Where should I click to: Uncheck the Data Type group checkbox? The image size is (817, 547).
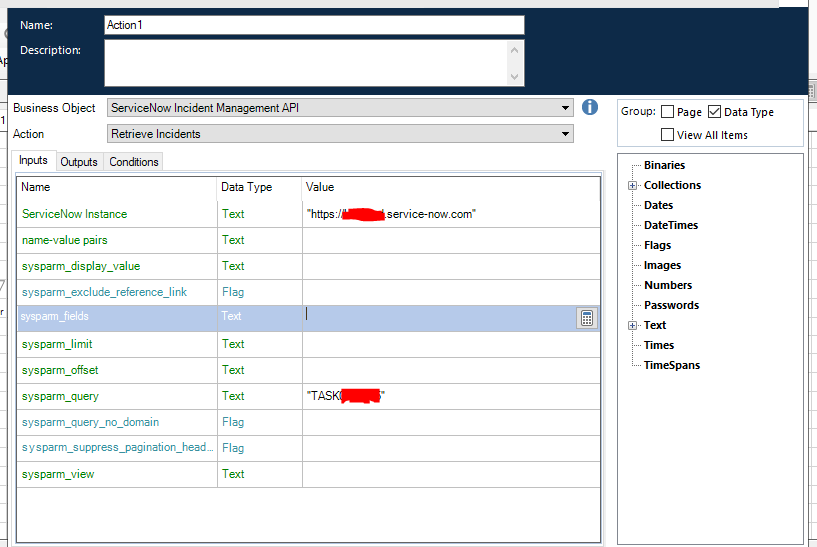click(x=714, y=111)
